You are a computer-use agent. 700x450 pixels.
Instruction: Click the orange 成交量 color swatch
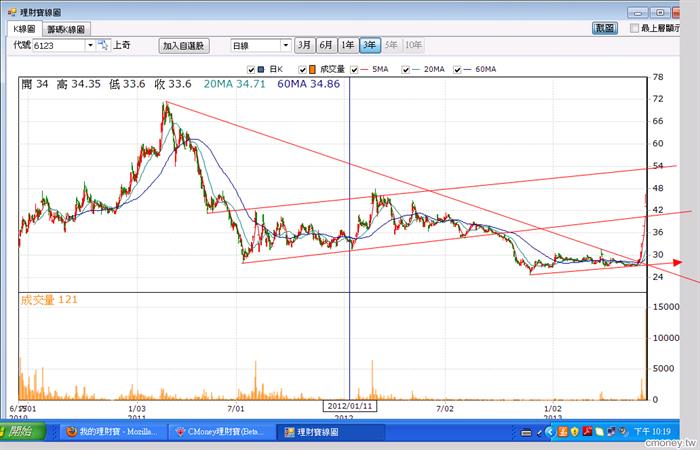click(x=312, y=70)
